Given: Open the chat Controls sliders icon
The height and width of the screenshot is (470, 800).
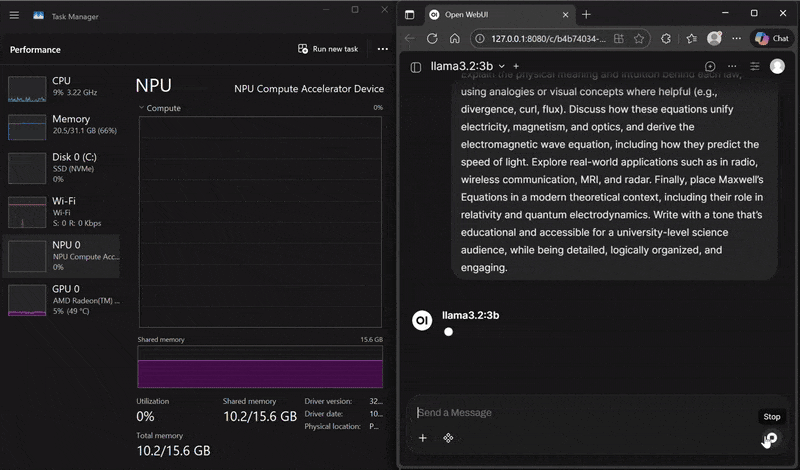Looking at the screenshot, I should tap(755, 67).
